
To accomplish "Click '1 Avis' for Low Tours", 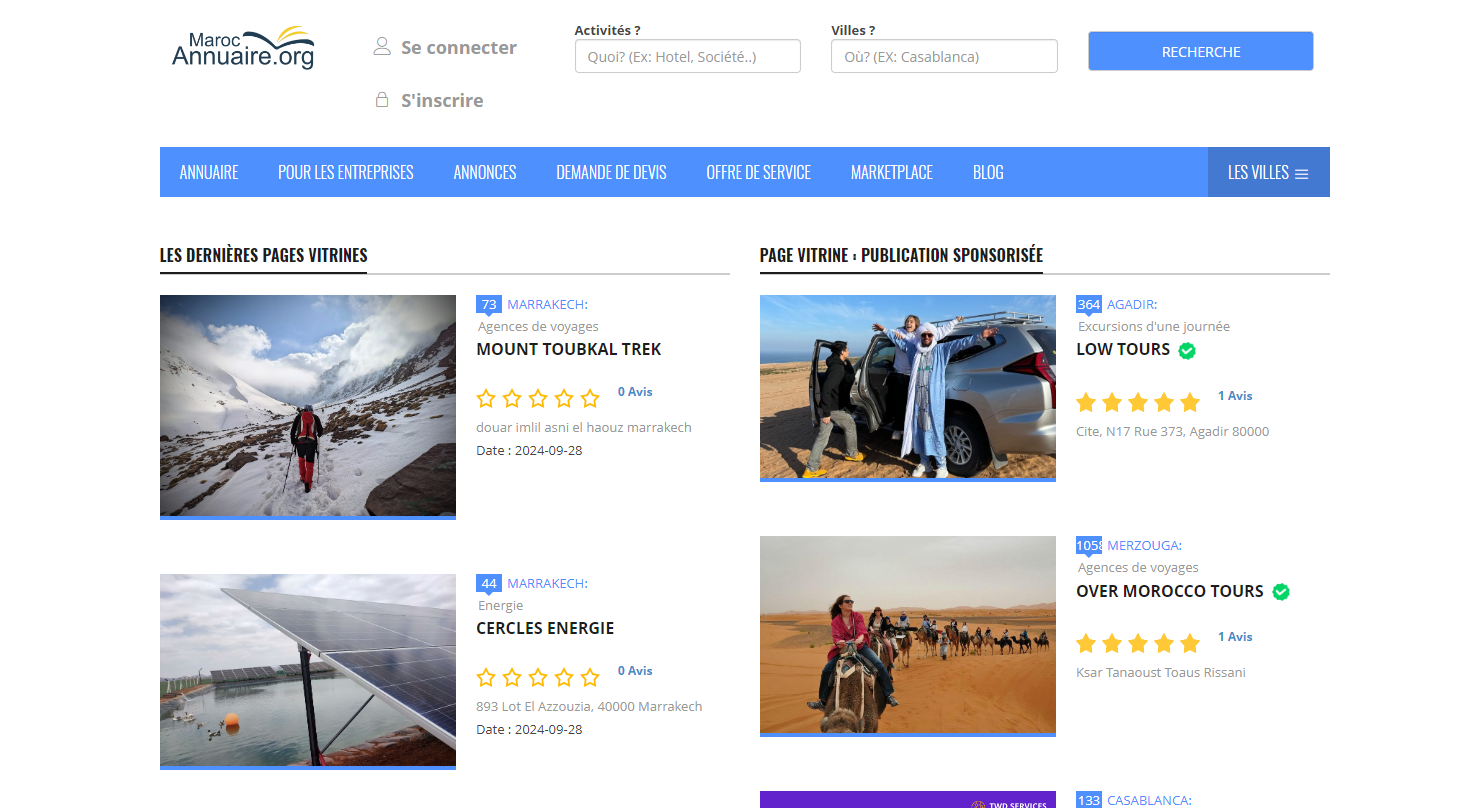I will 1235,396.
